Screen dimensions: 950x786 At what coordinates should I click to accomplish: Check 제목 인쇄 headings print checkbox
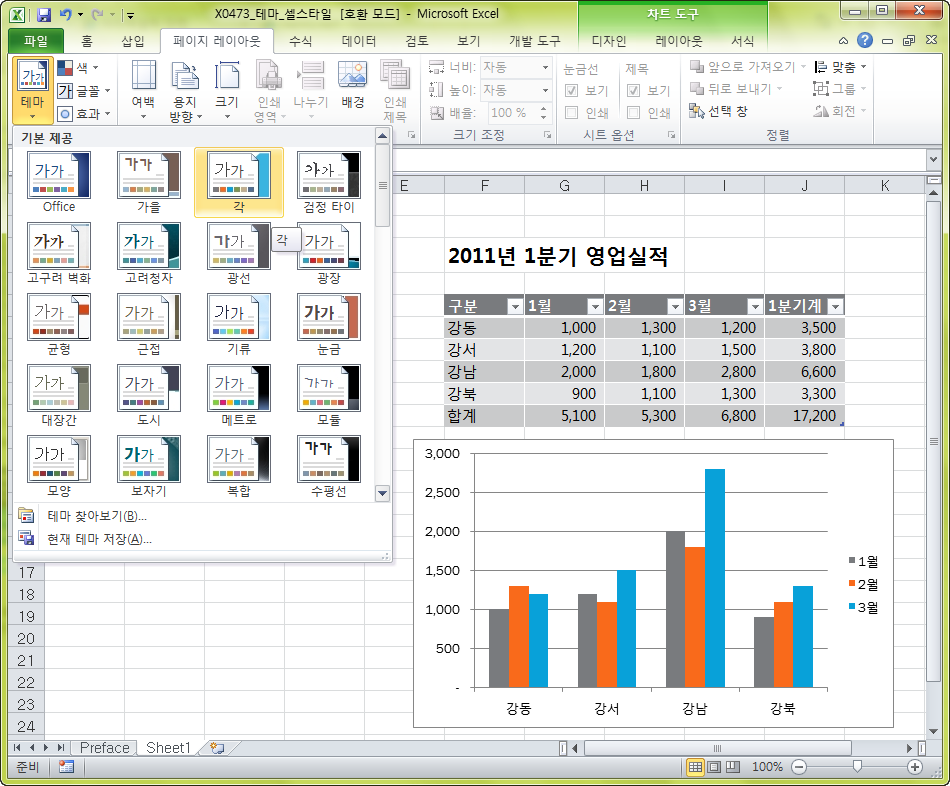(633, 113)
